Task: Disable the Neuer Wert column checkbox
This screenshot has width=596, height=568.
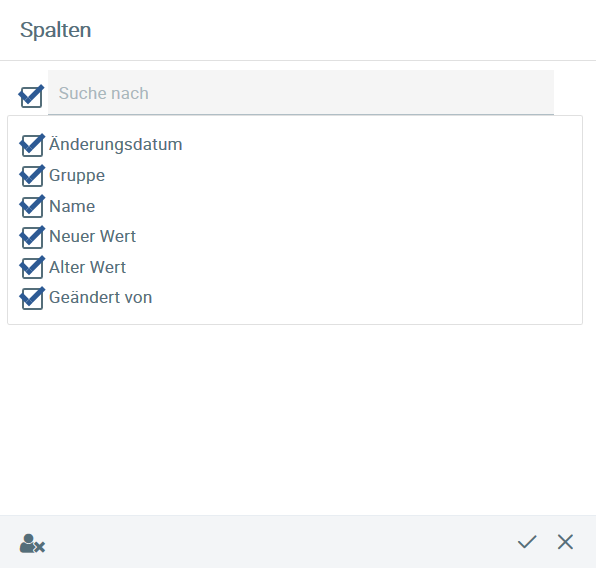Action: (32, 237)
